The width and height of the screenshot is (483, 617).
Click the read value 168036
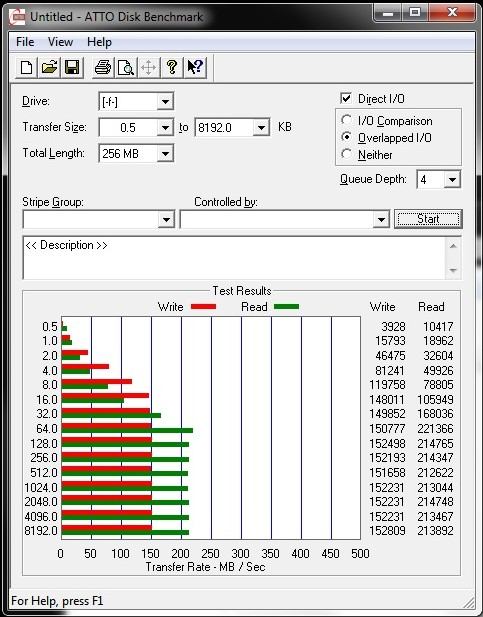435,414
